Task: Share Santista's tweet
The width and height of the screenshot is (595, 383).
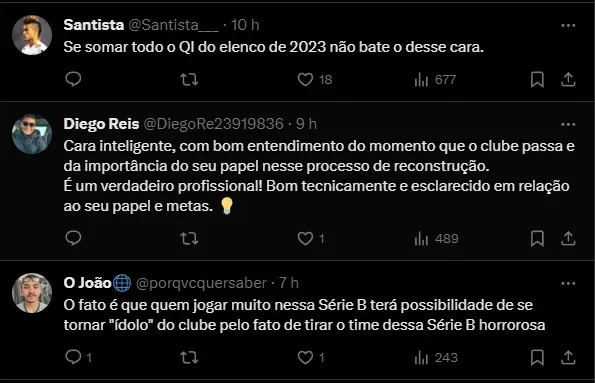Action: (568, 79)
